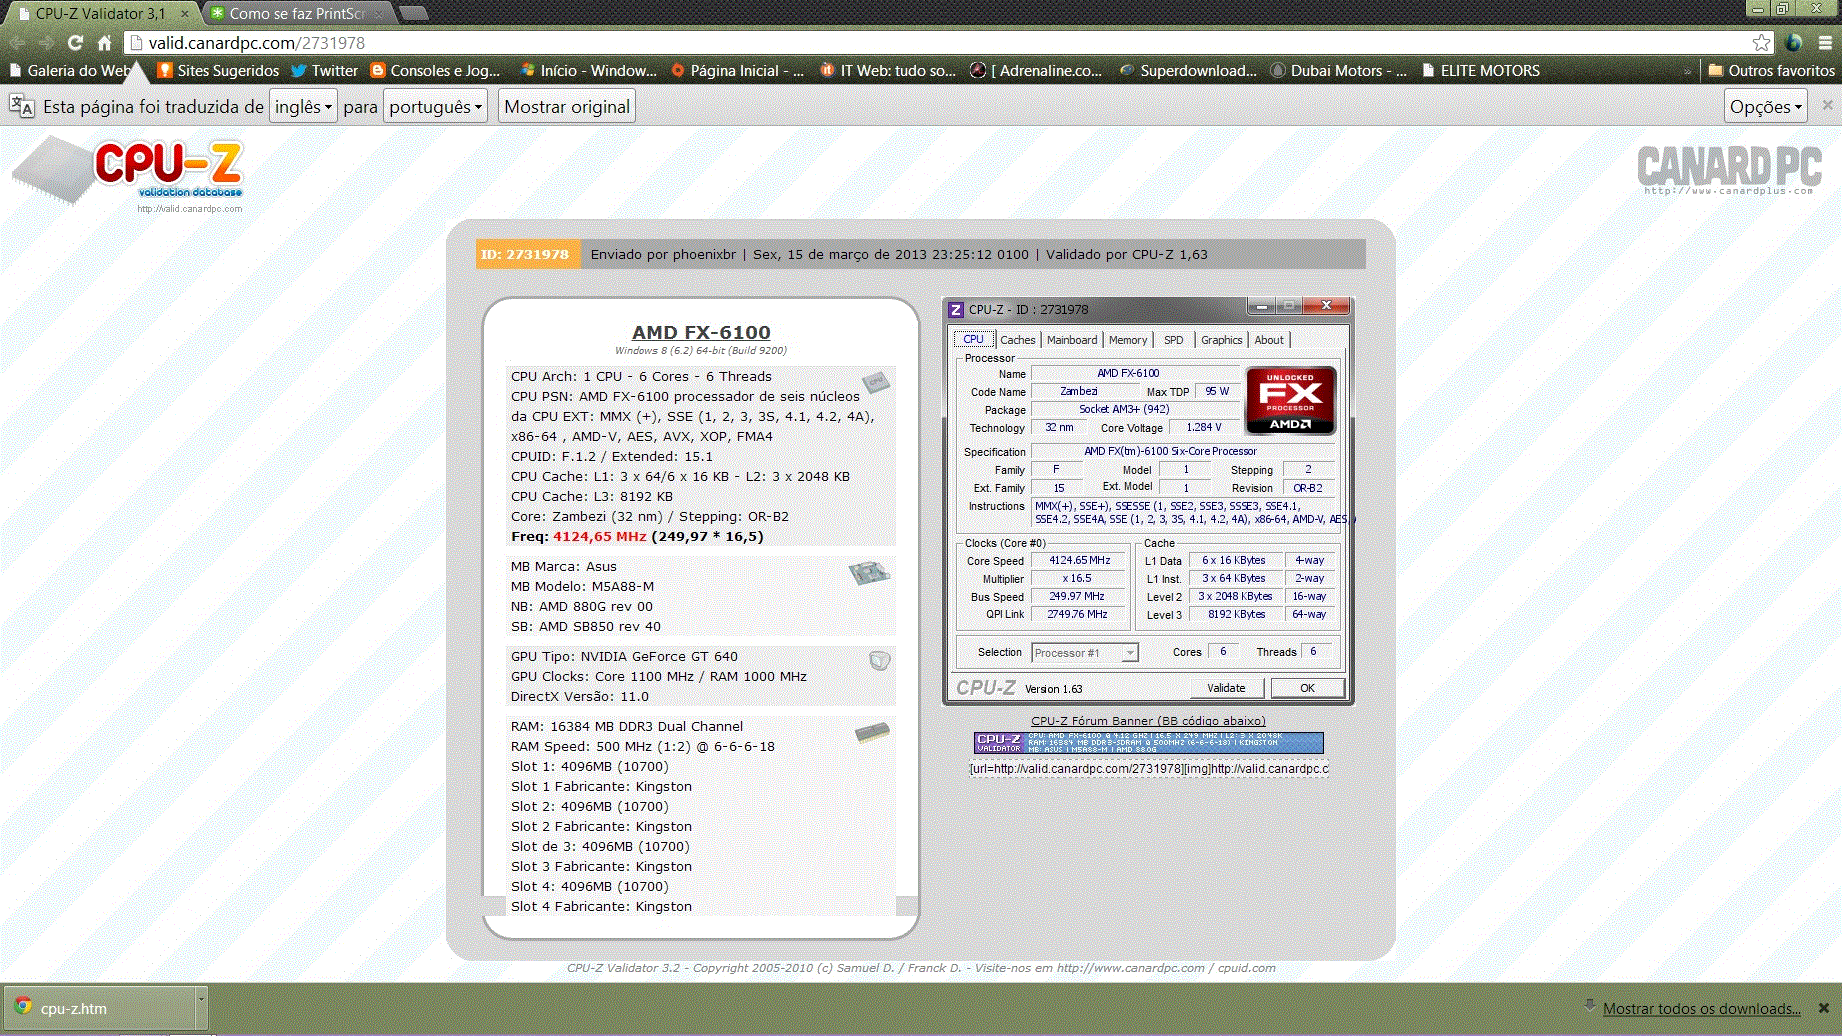Viewport: 1842px width, 1036px height.
Task: Click the back navigation arrow
Action: click(17, 42)
